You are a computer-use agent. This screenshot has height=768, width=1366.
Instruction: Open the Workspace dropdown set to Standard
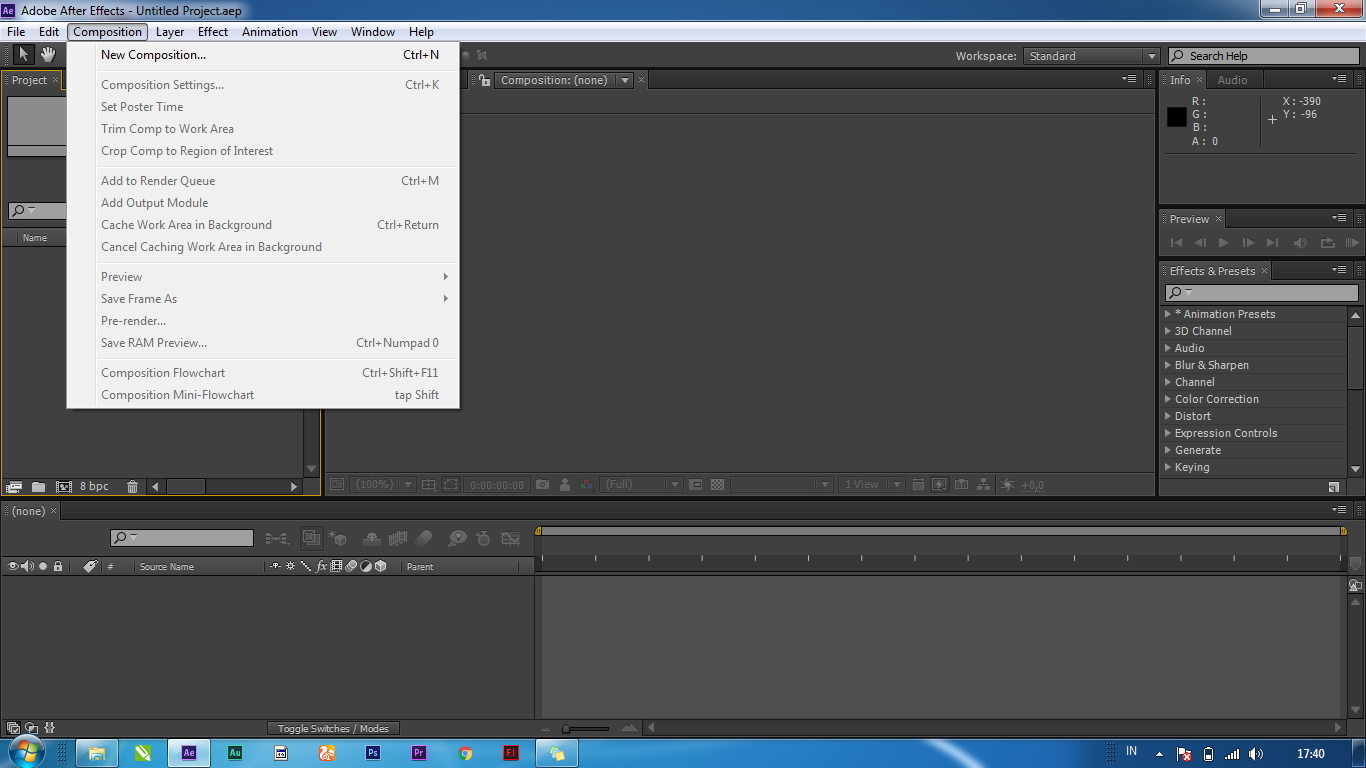point(1090,56)
